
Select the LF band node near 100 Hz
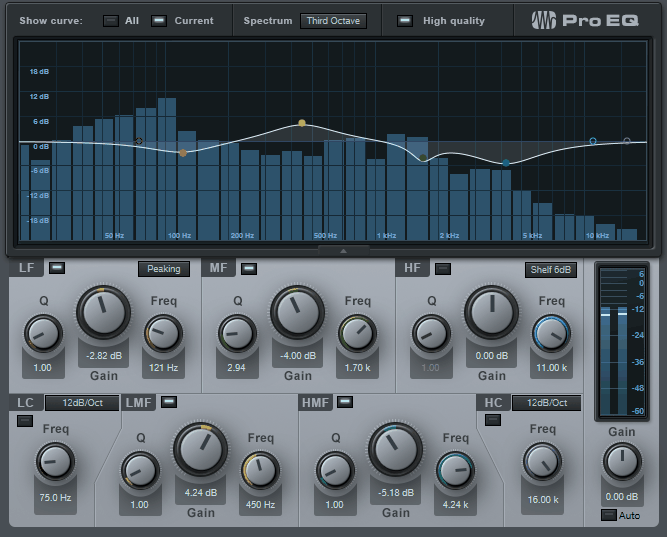(183, 153)
